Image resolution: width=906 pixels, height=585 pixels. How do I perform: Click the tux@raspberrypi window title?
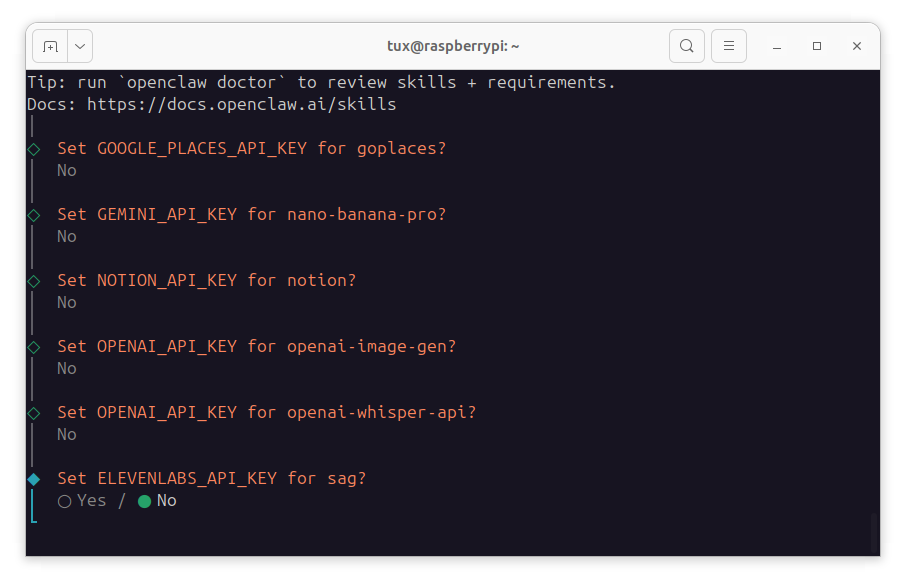click(x=453, y=46)
